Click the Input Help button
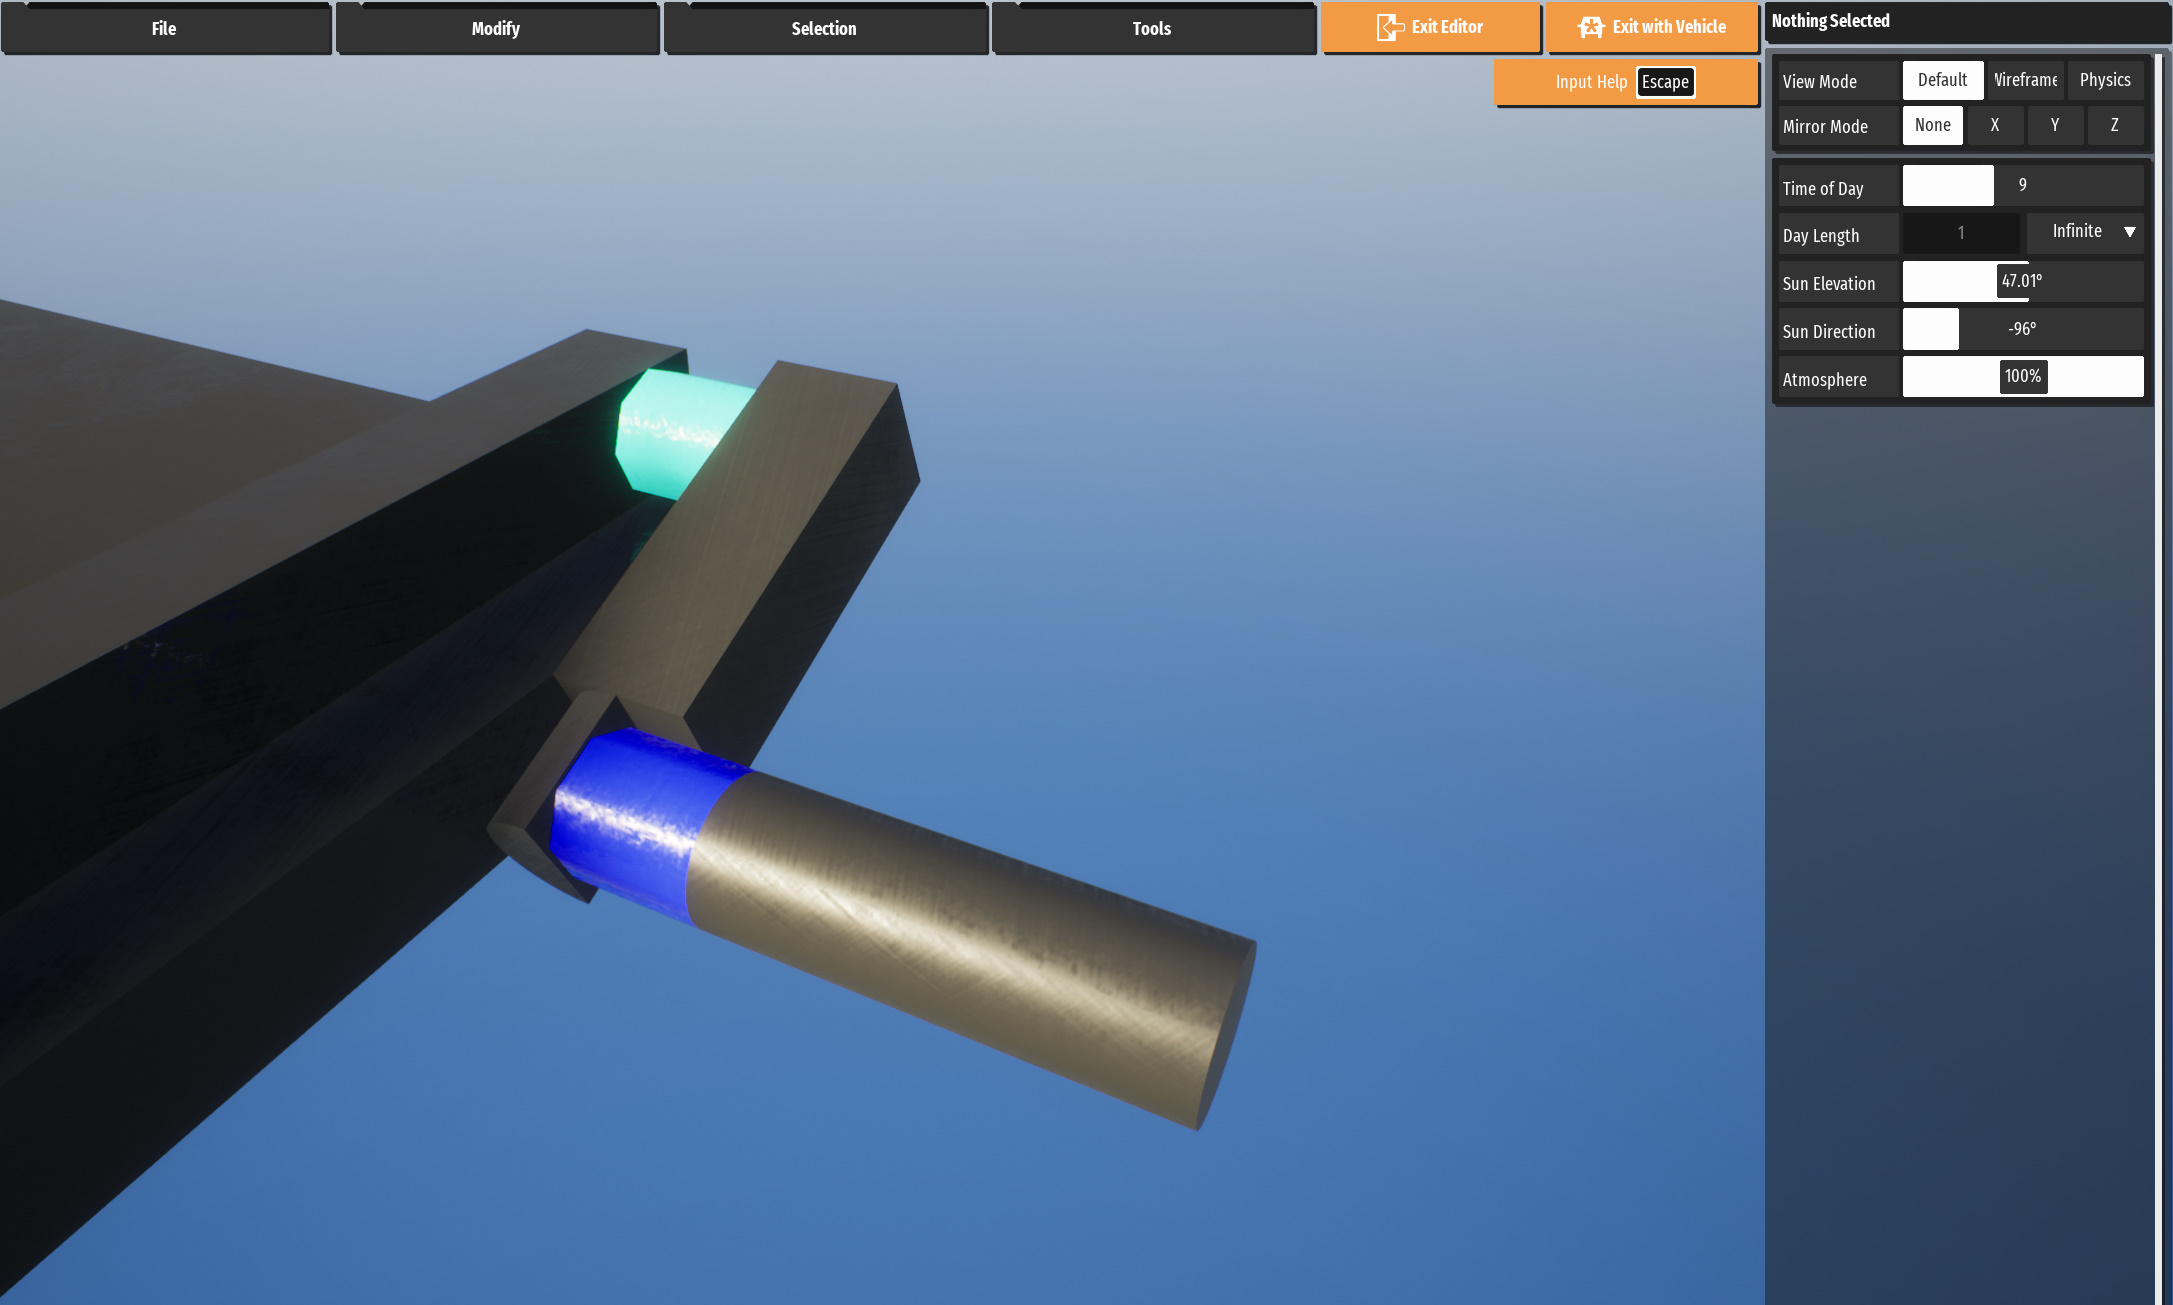This screenshot has width=2173, height=1305. [x=1590, y=82]
